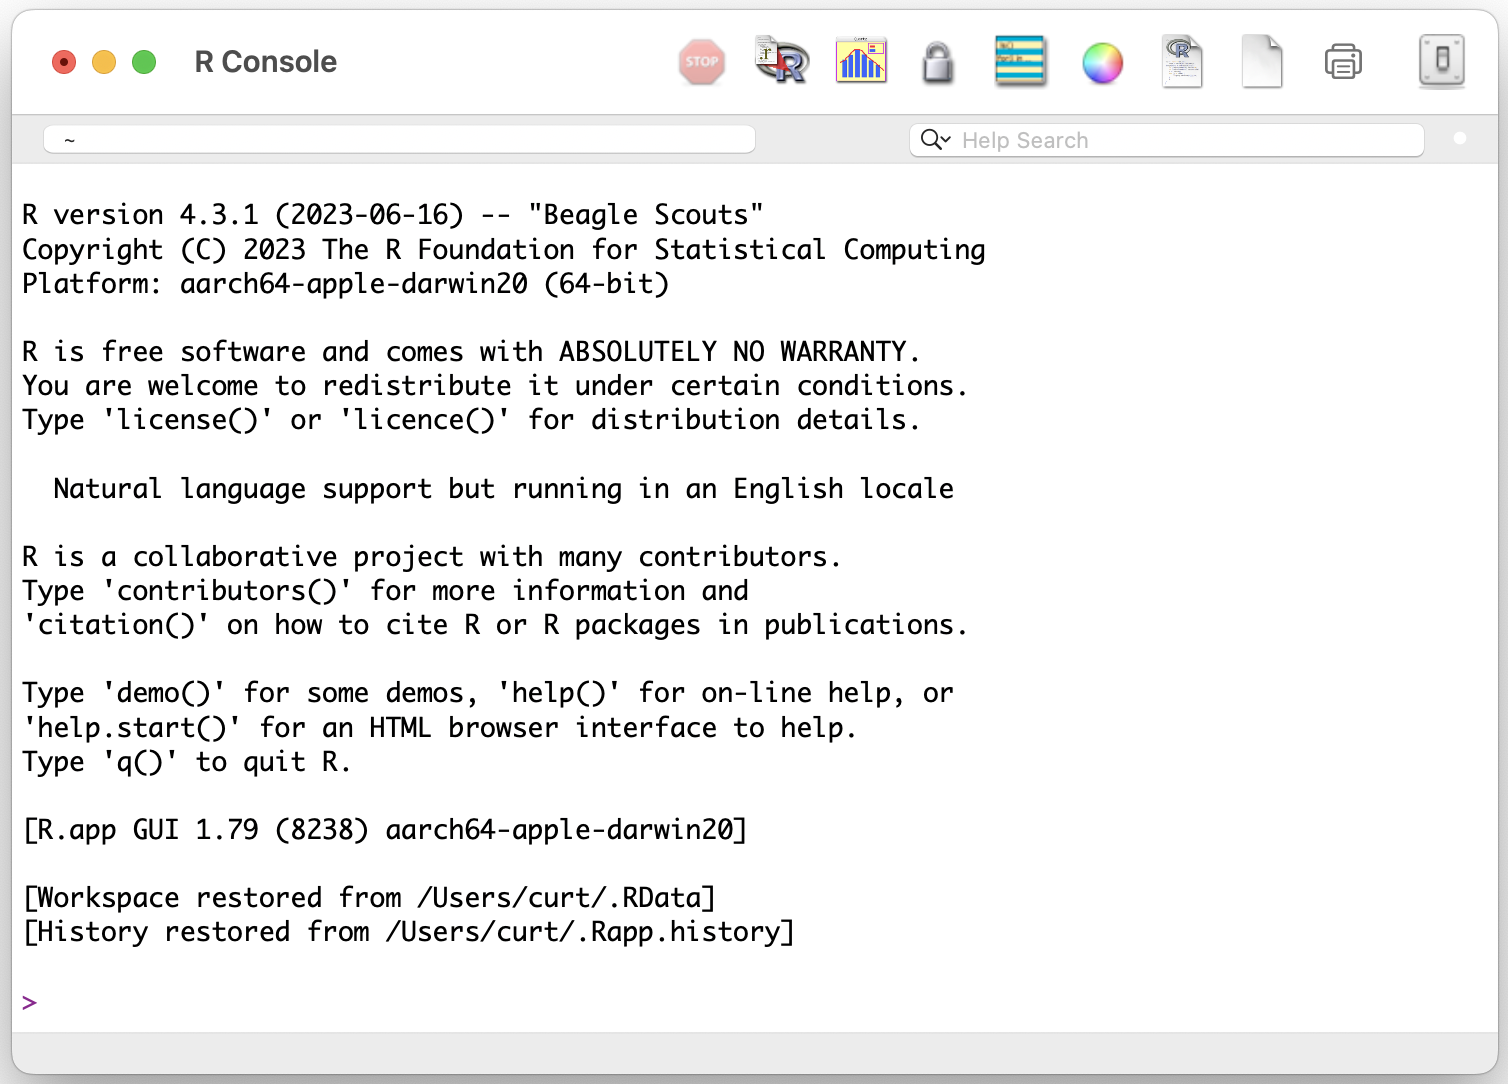Click the red close window button
1508x1084 pixels.
64,63
